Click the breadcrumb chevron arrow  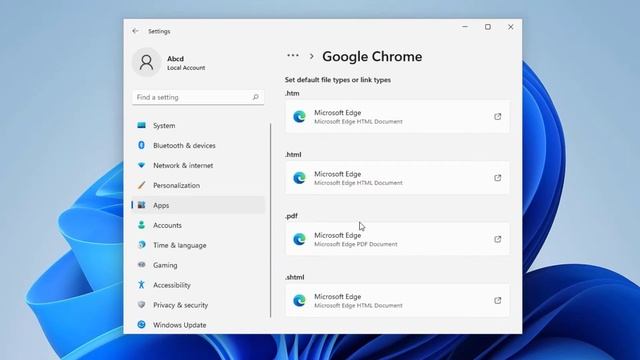coord(311,56)
